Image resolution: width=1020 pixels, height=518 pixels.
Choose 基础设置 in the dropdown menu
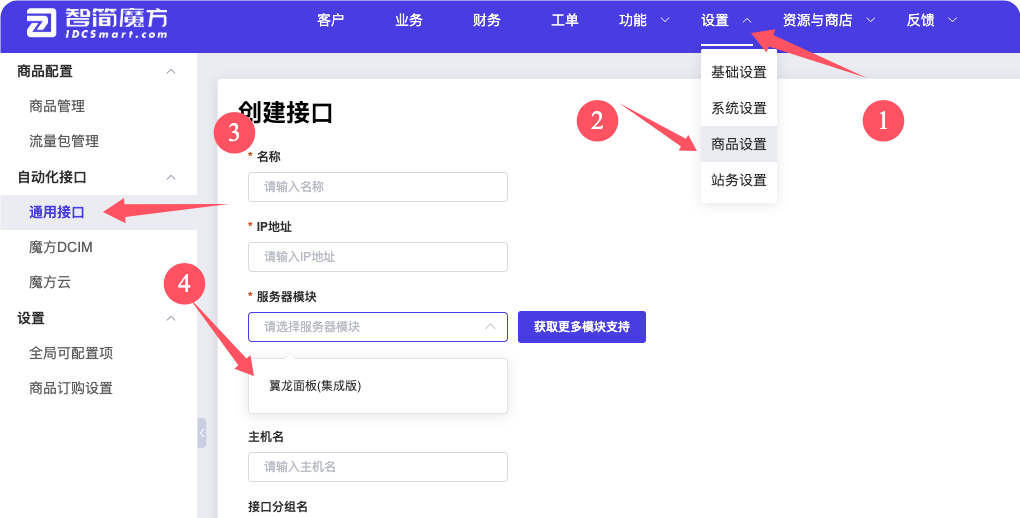point(738,72)
